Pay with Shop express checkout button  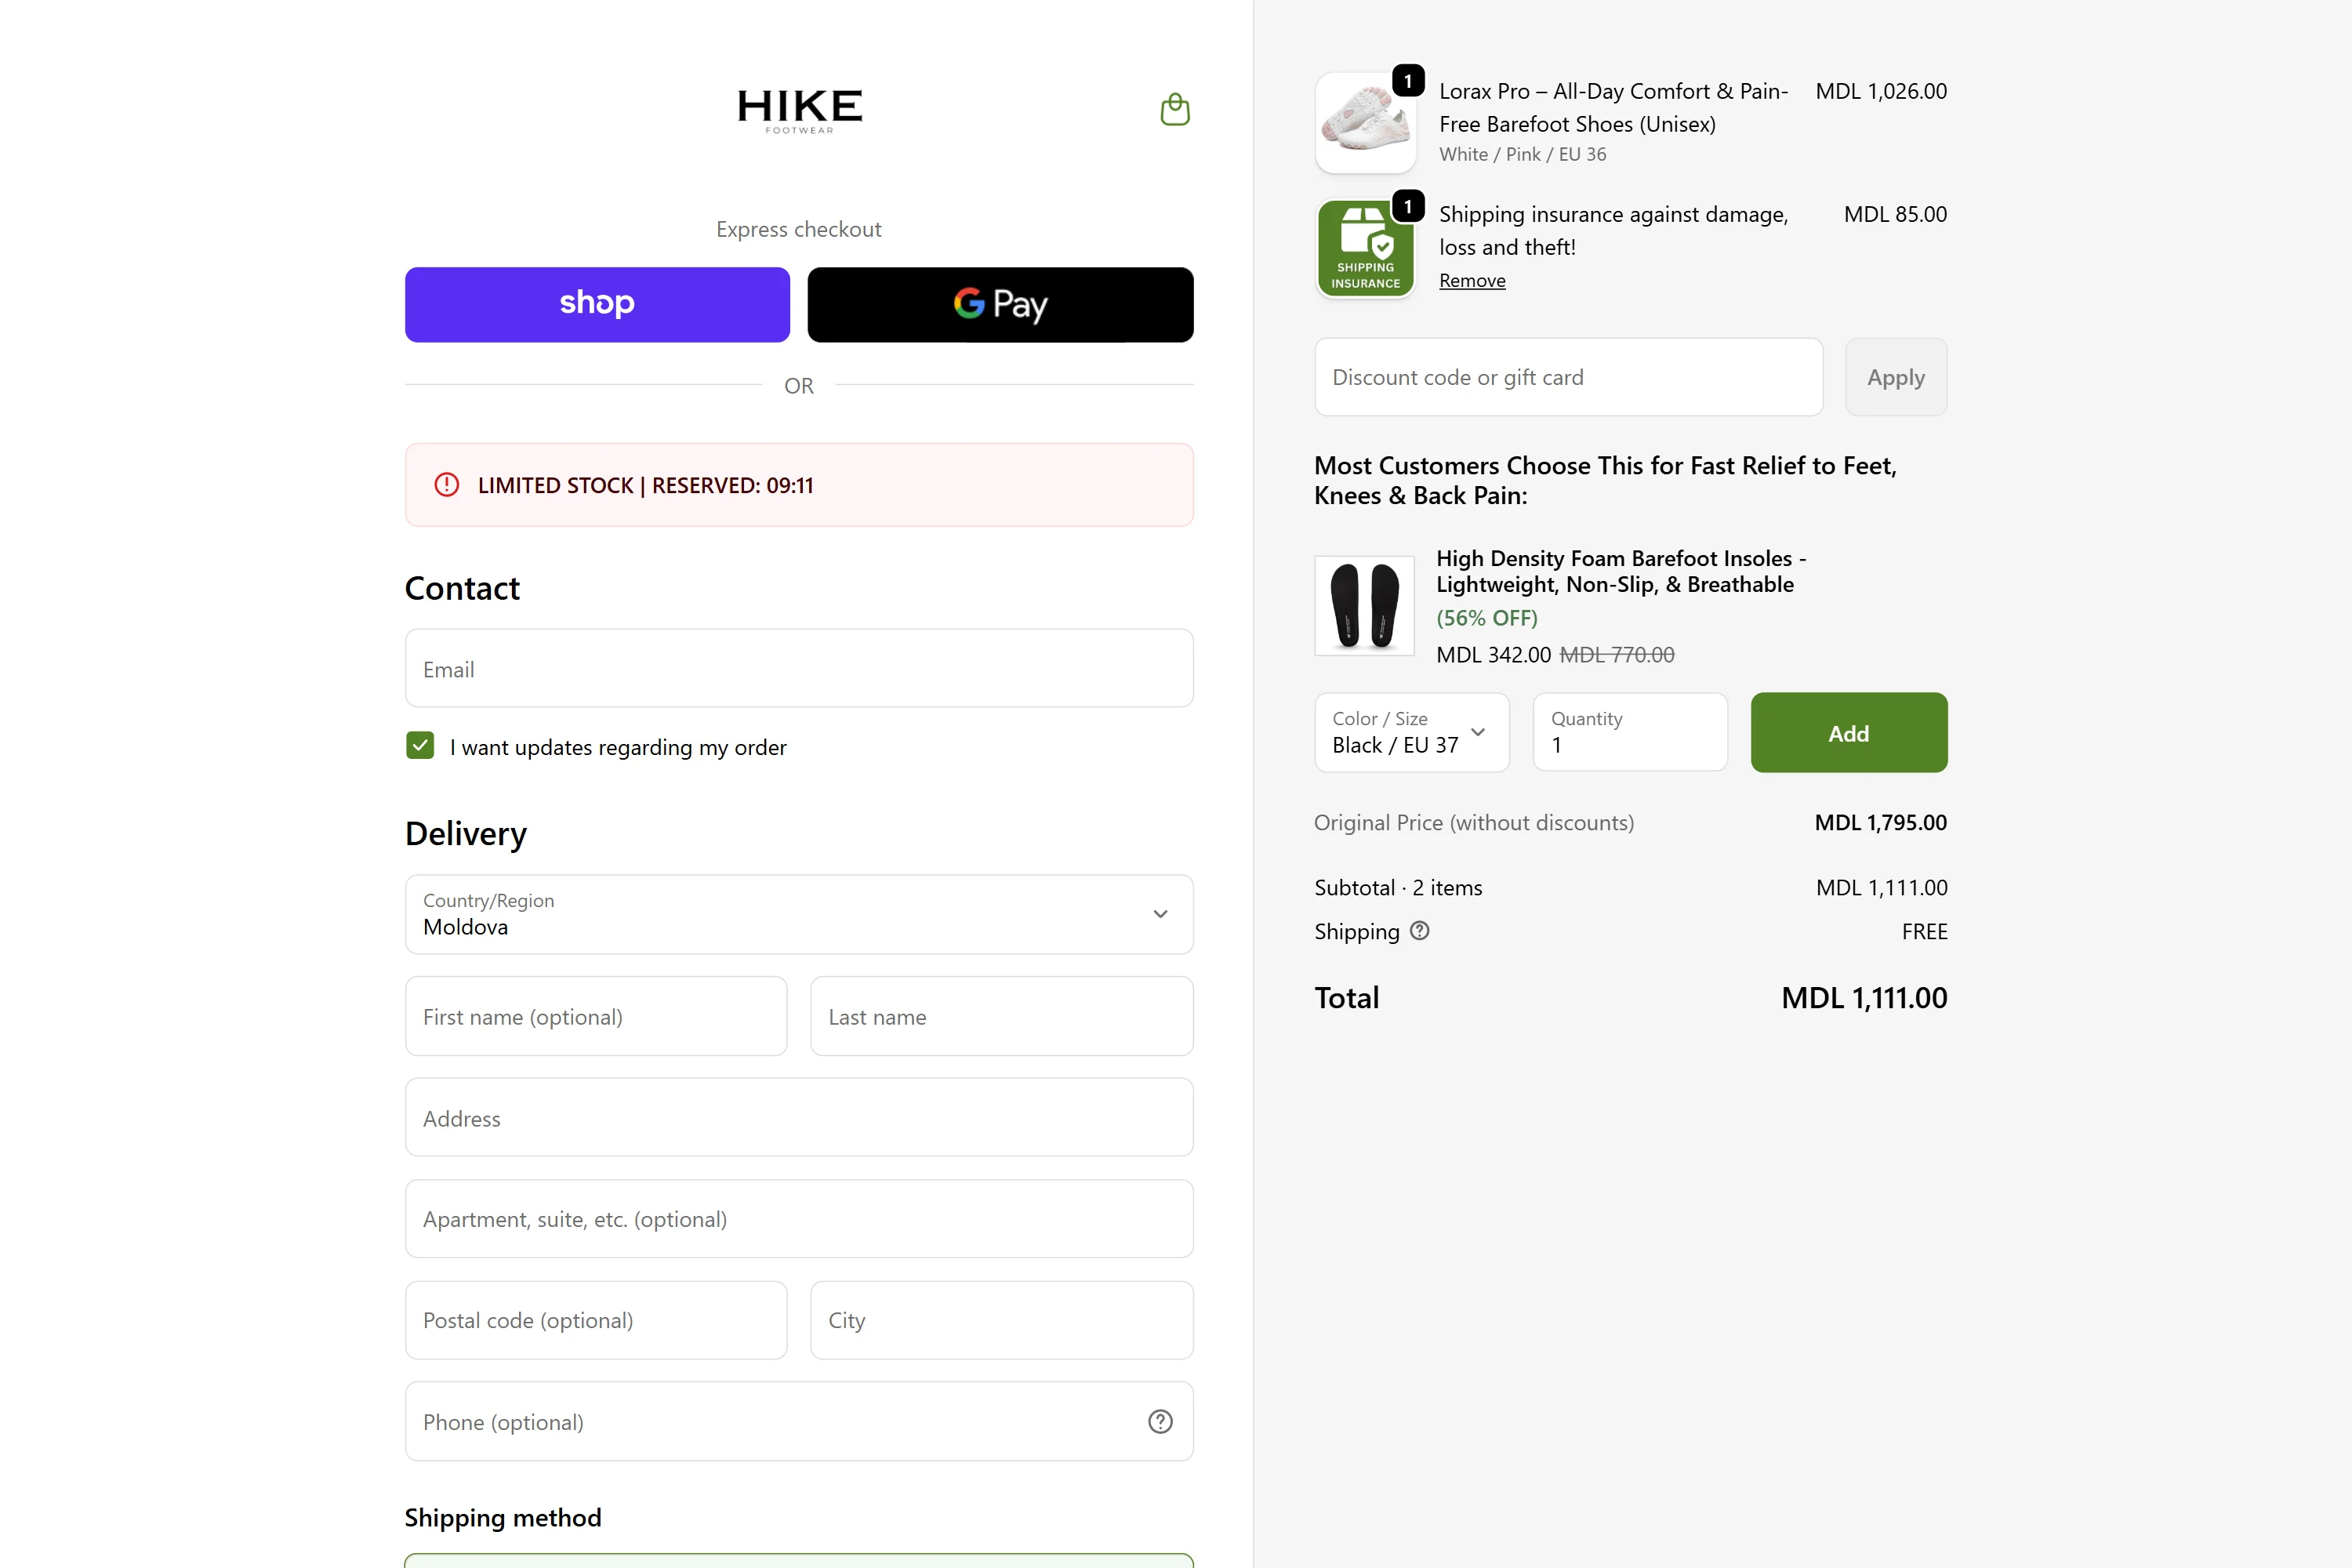597,304
